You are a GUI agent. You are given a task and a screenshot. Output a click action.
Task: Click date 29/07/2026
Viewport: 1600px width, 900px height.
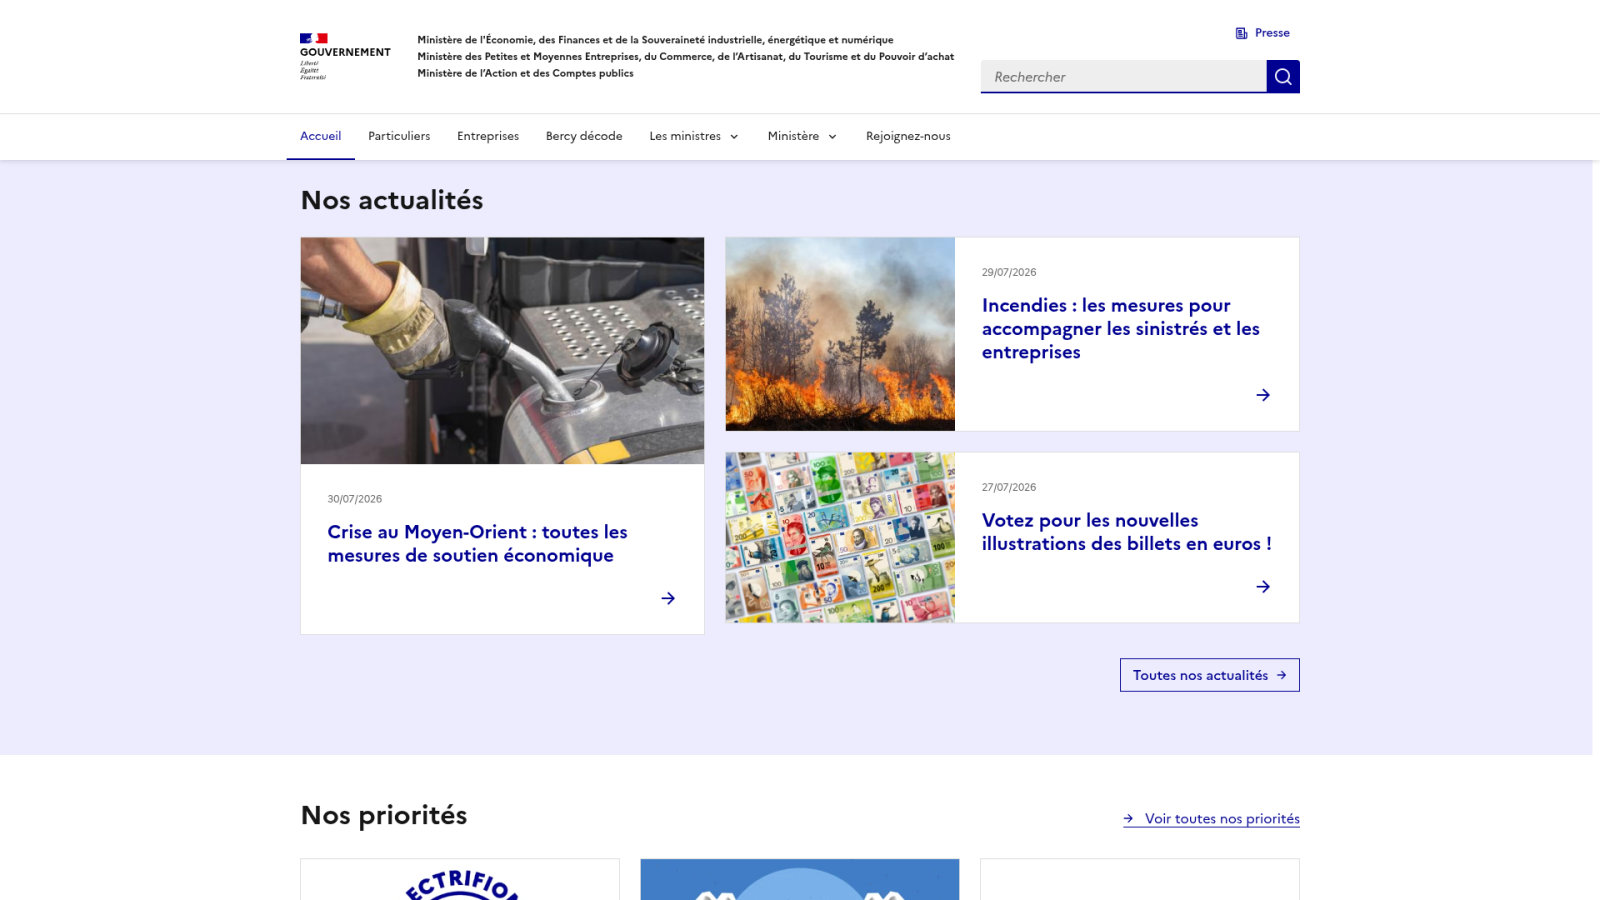[x=1009, y=272]
